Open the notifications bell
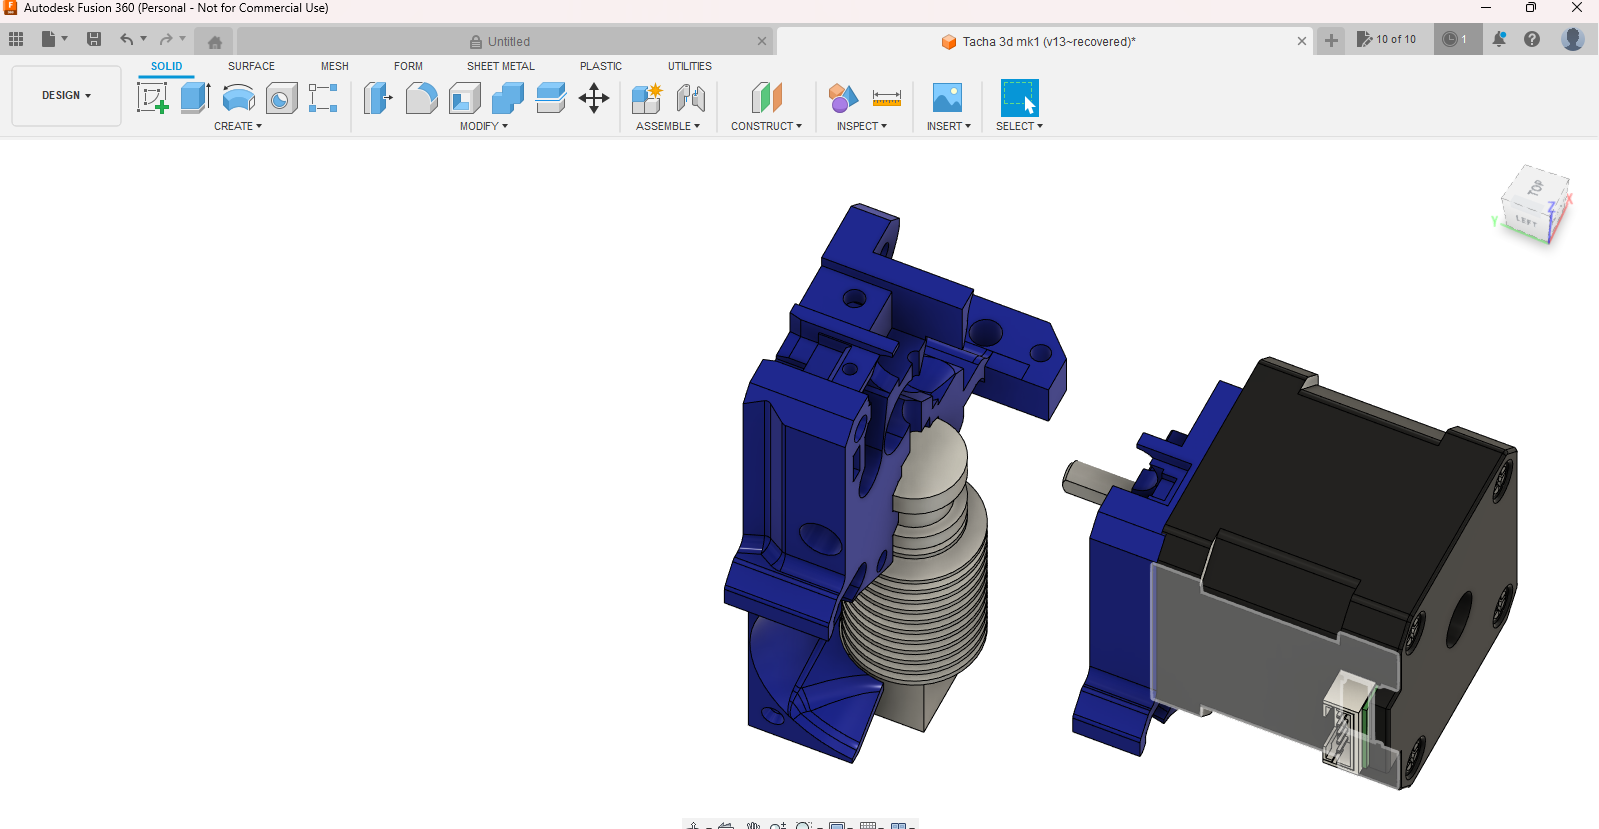This screenshot has width=1599, height=829. point(1499,39)
